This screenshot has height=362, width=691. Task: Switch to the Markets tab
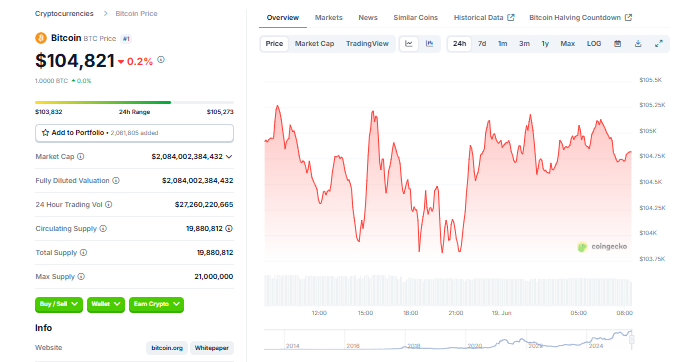pyautogui.click(x=328, y=18)
